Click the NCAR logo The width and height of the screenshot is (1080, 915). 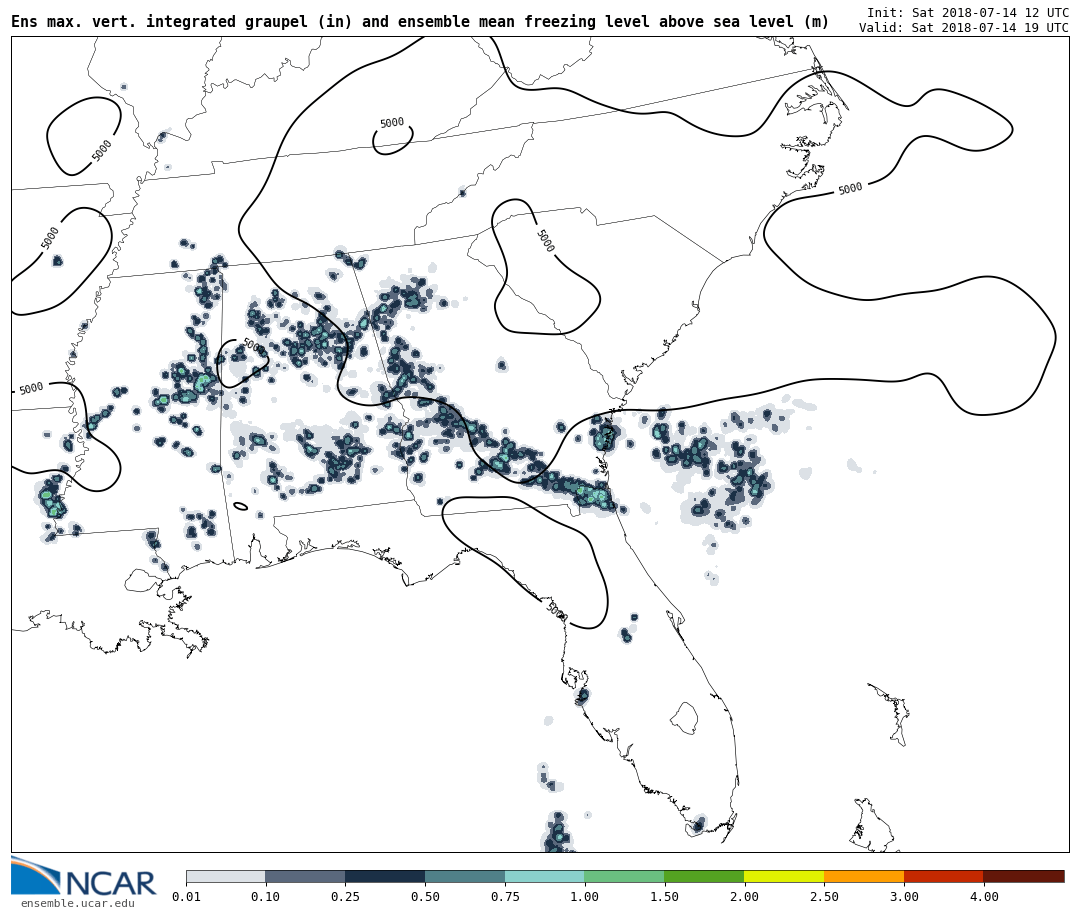(x=83, y=877)
